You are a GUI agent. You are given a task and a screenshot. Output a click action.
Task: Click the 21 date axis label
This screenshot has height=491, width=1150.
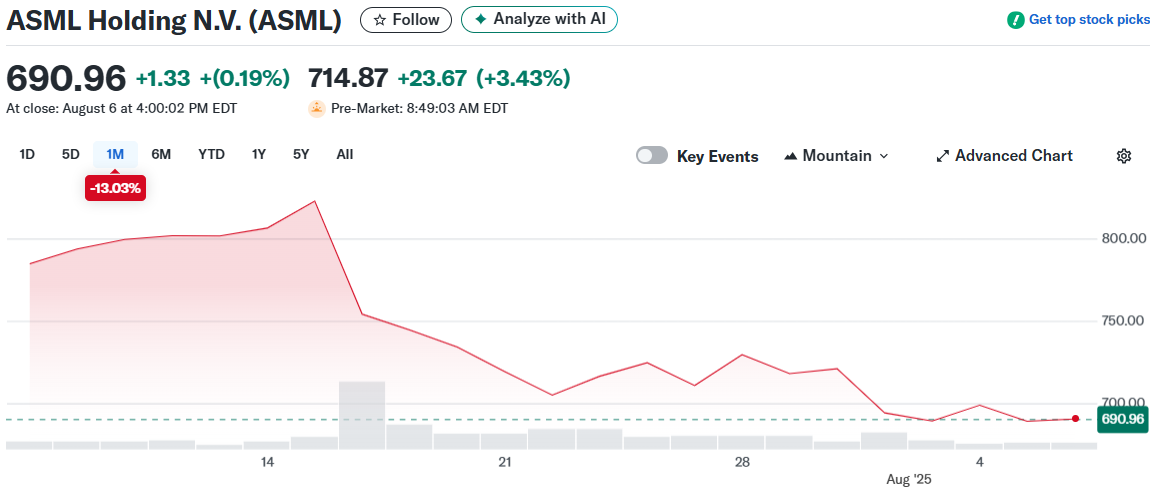(504, 462)
